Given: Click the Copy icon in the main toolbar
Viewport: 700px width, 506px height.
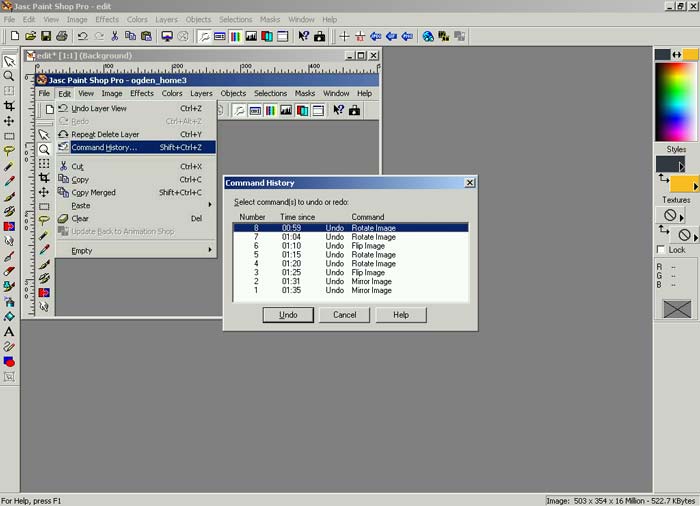Looking at the screenshot, I should [130, 36].
